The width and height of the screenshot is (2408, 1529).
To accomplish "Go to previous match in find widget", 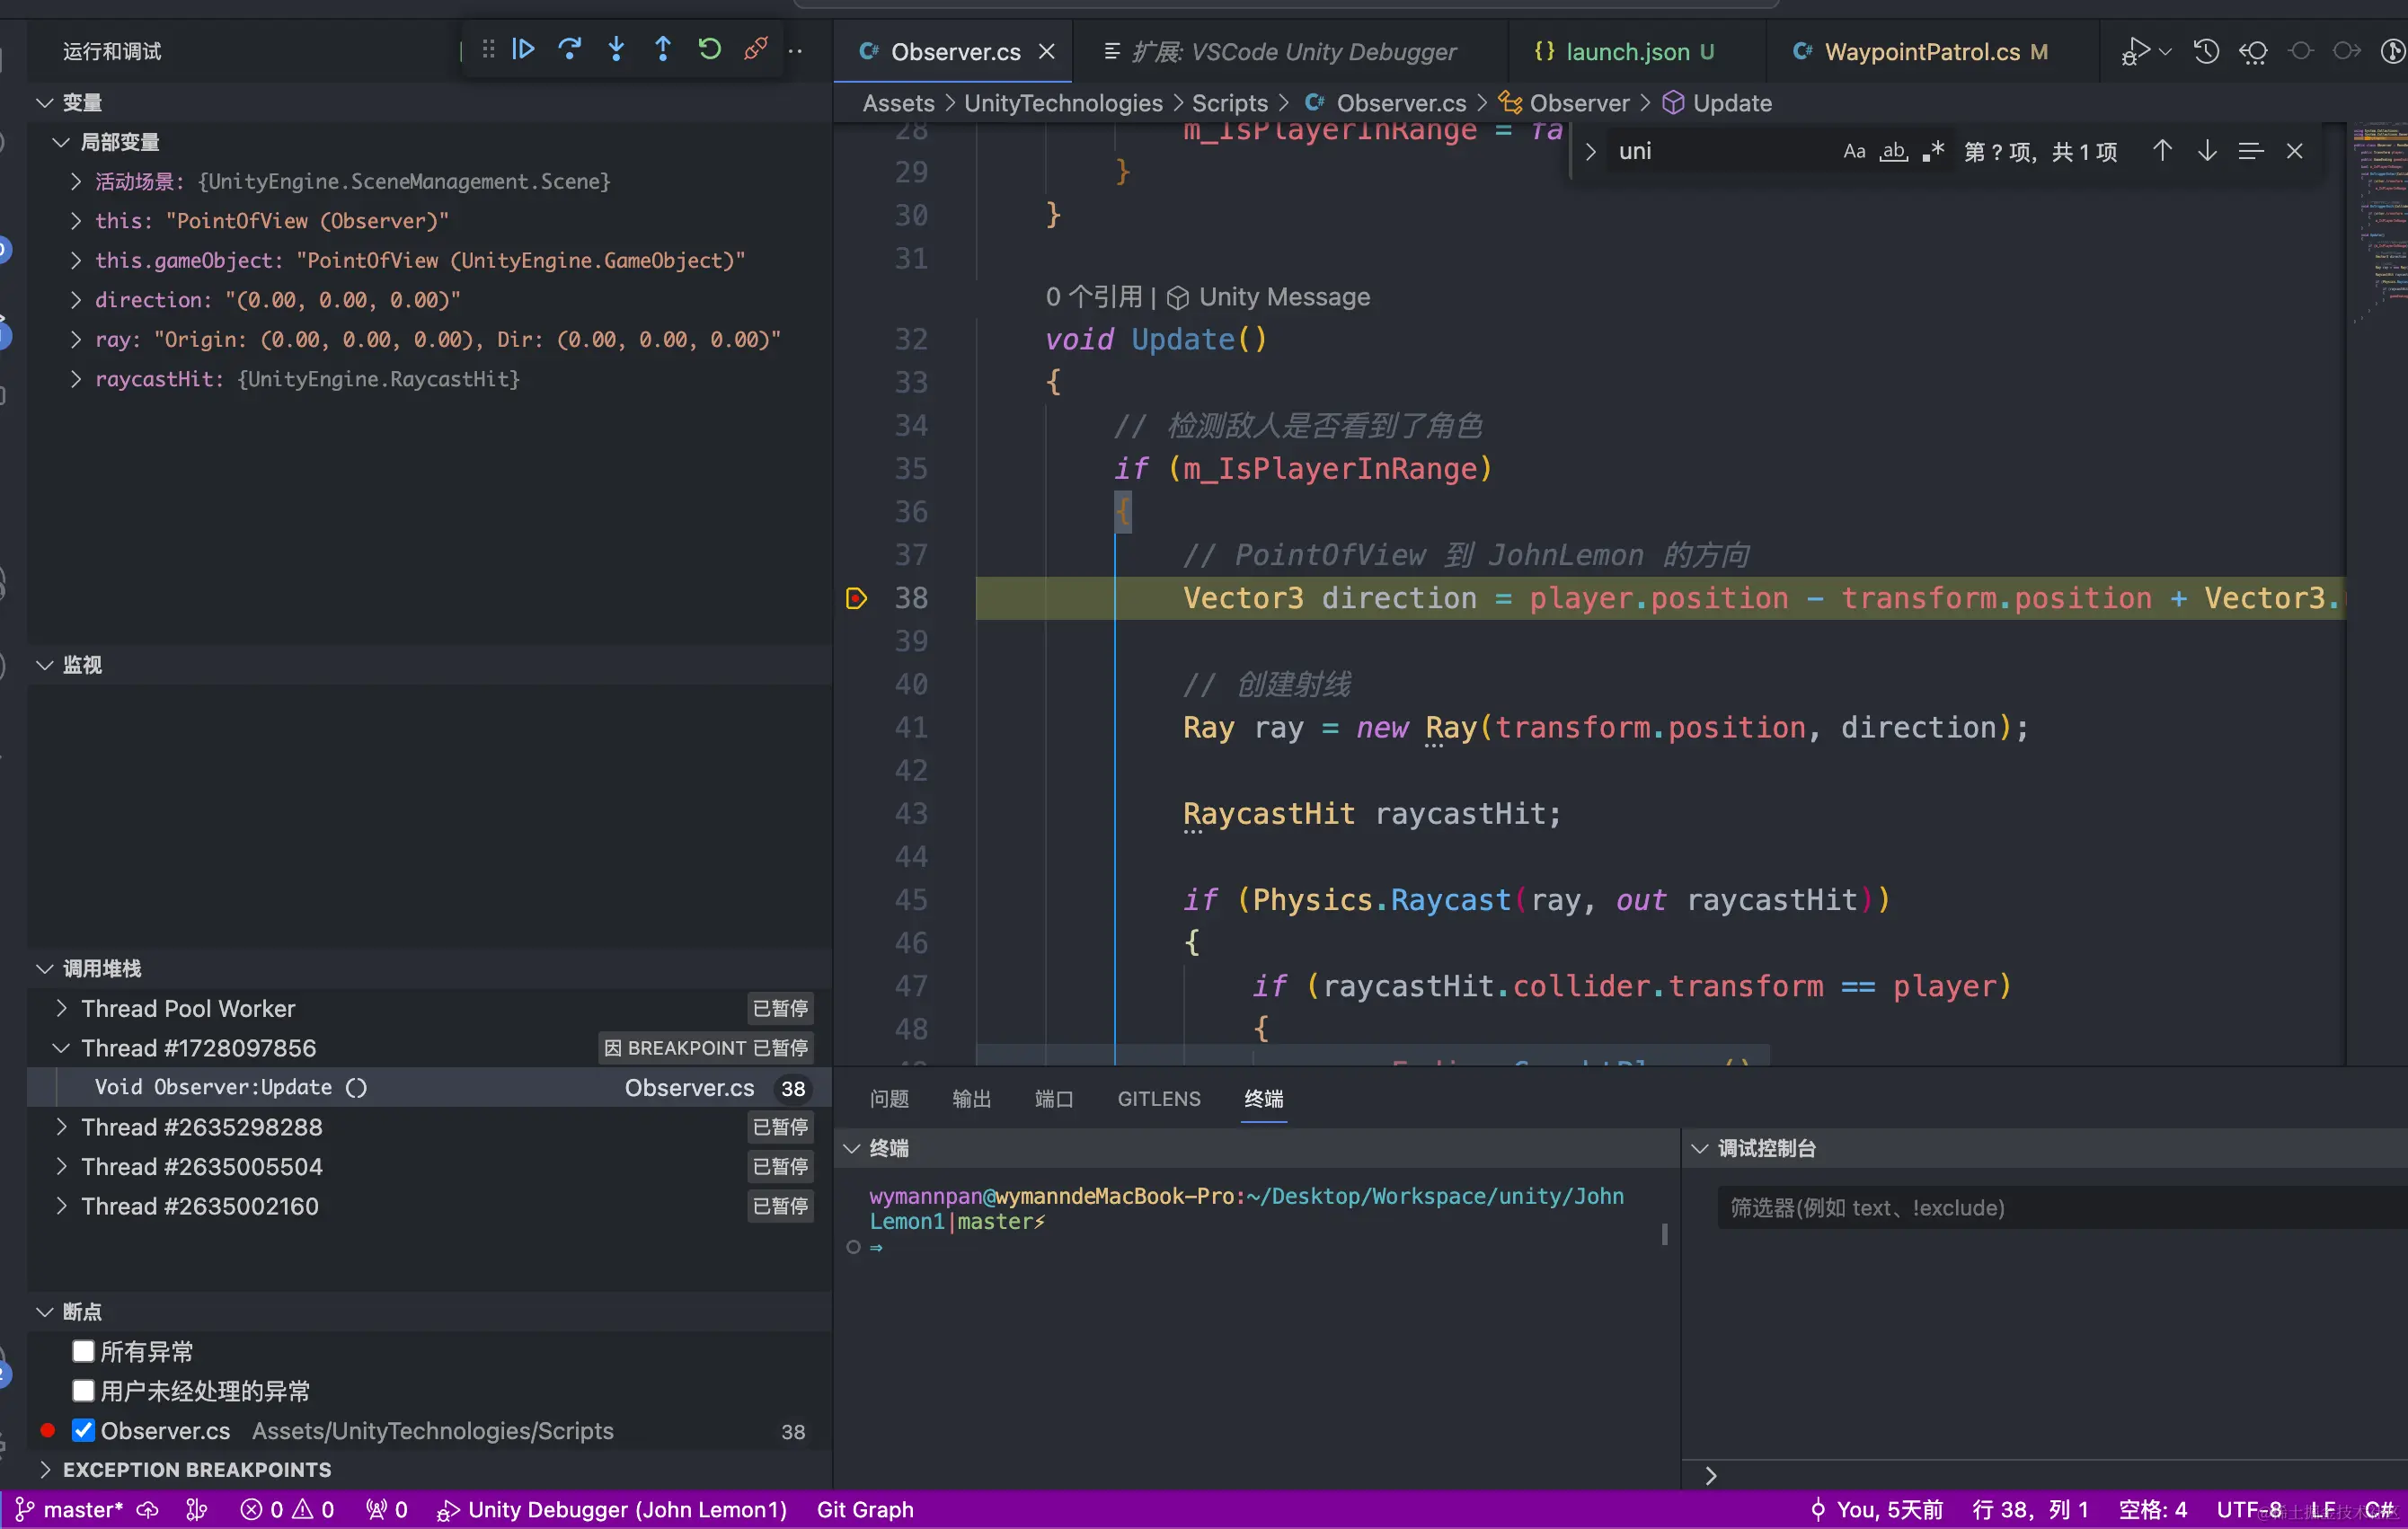I will click(2162, 151).
